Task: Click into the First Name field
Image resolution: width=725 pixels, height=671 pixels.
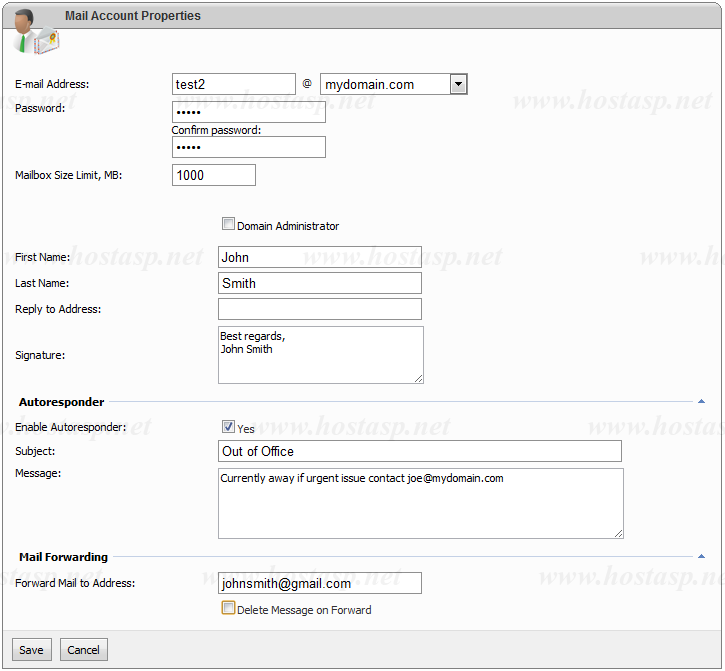Action: pyautogui.click(x=319, y=257)
